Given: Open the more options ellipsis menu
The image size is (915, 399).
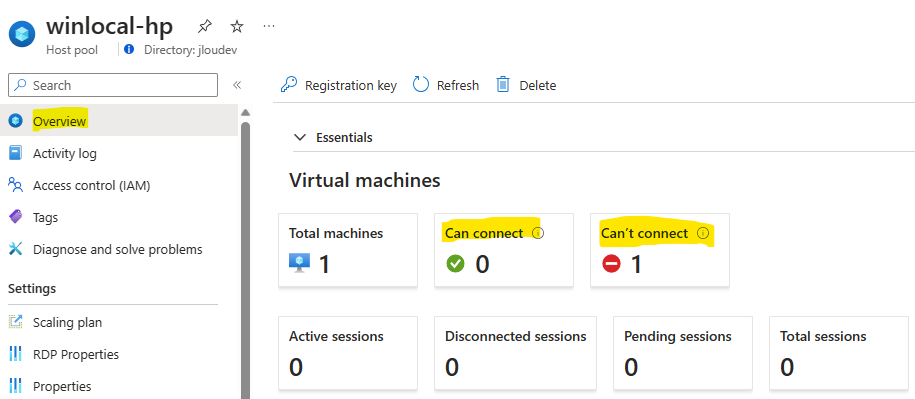Looking at the screenshot, I should click(x=268, y=26).
